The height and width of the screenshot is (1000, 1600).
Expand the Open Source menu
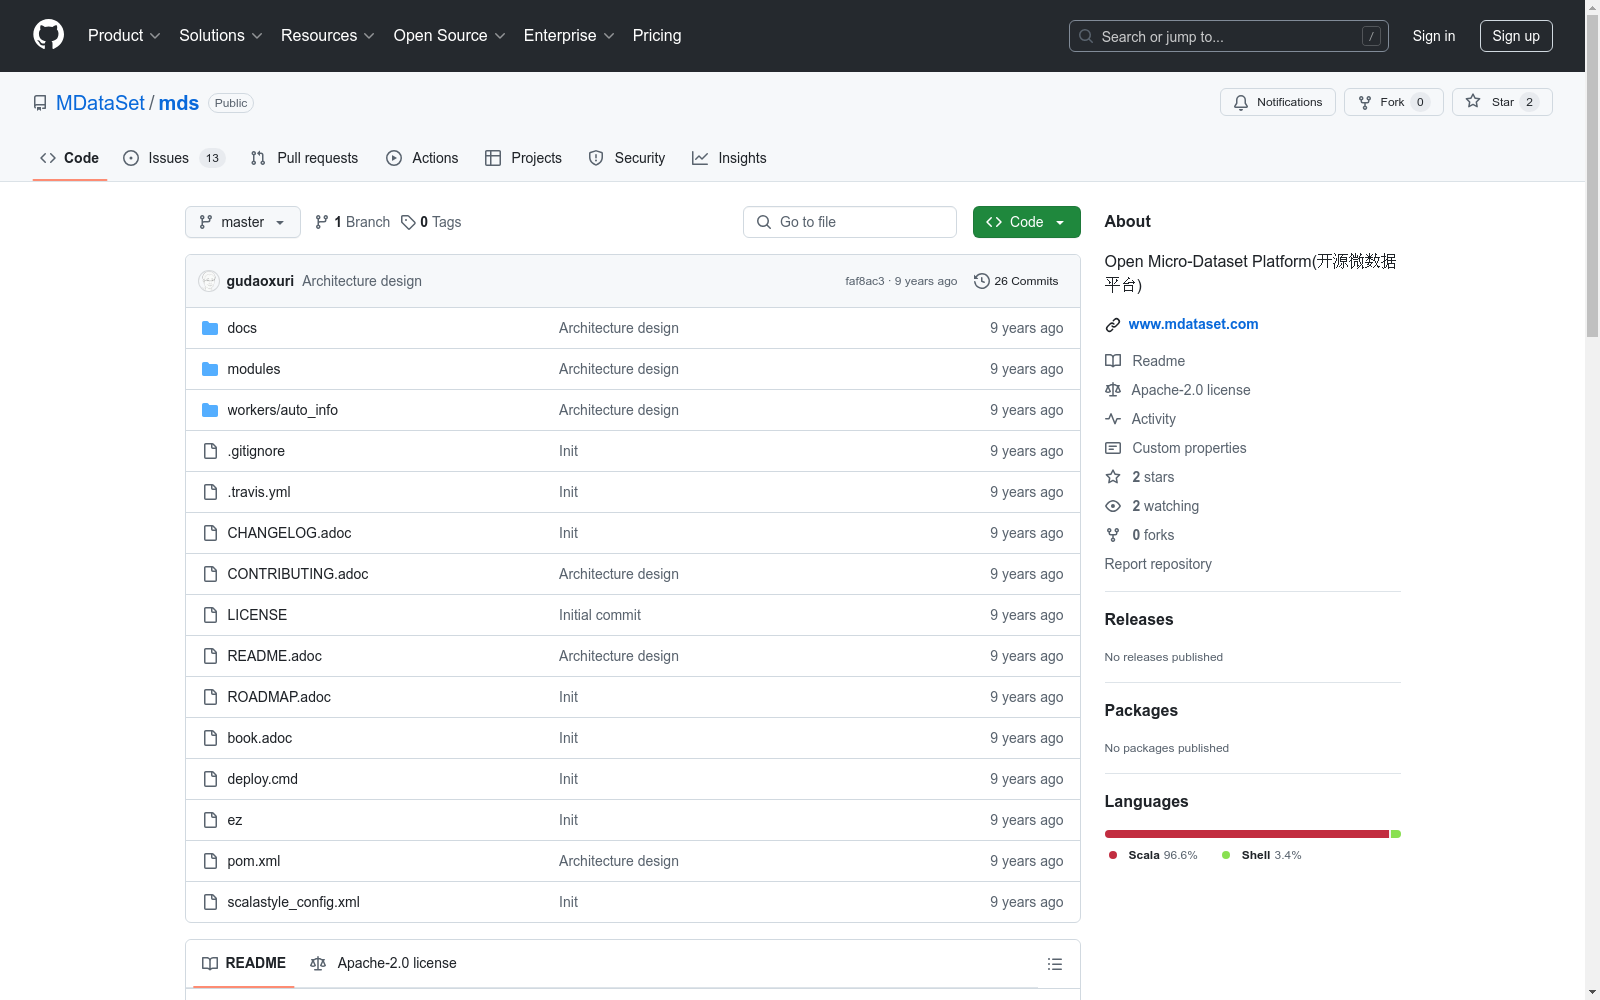(450, 35)
